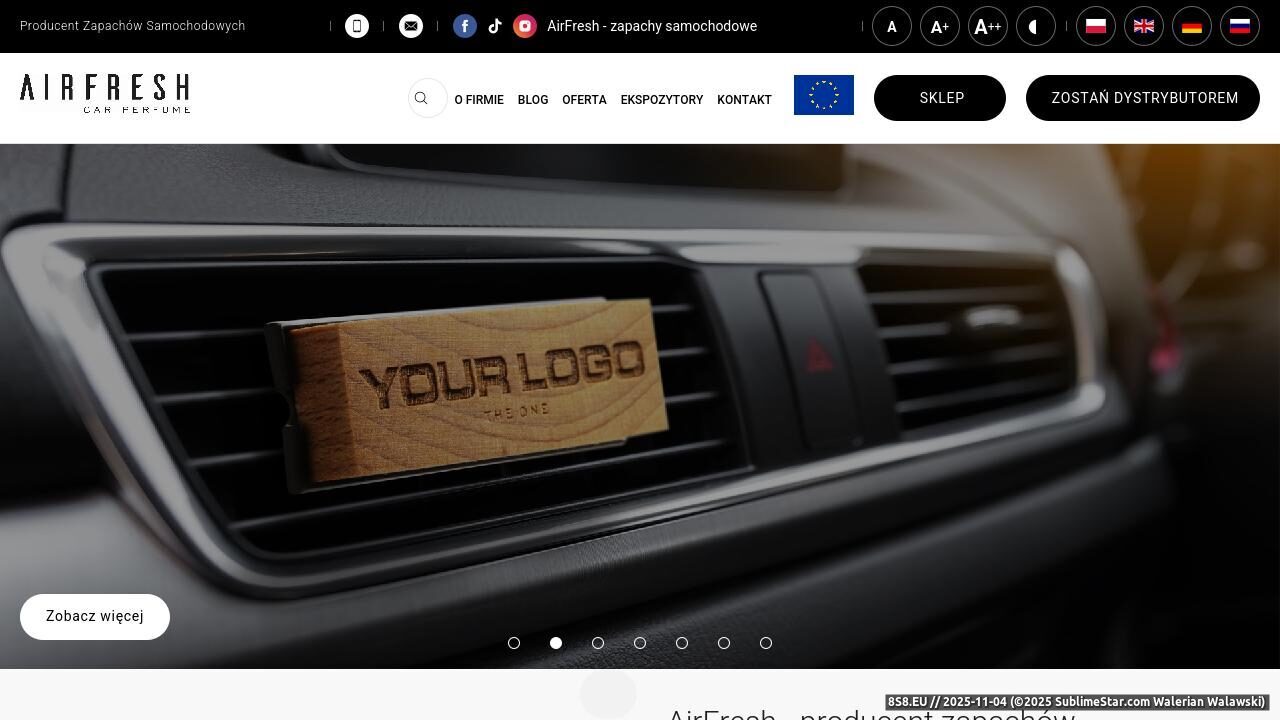
Task: Select the German flag language
Action: [x=1192, y=26]
